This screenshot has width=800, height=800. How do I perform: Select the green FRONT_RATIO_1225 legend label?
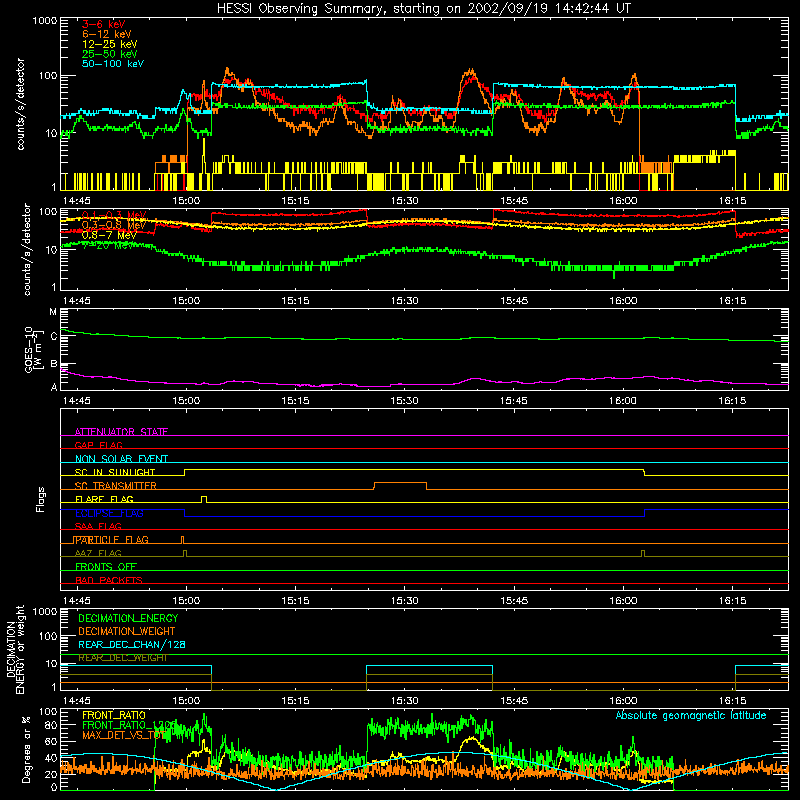[x=129, y=725]
